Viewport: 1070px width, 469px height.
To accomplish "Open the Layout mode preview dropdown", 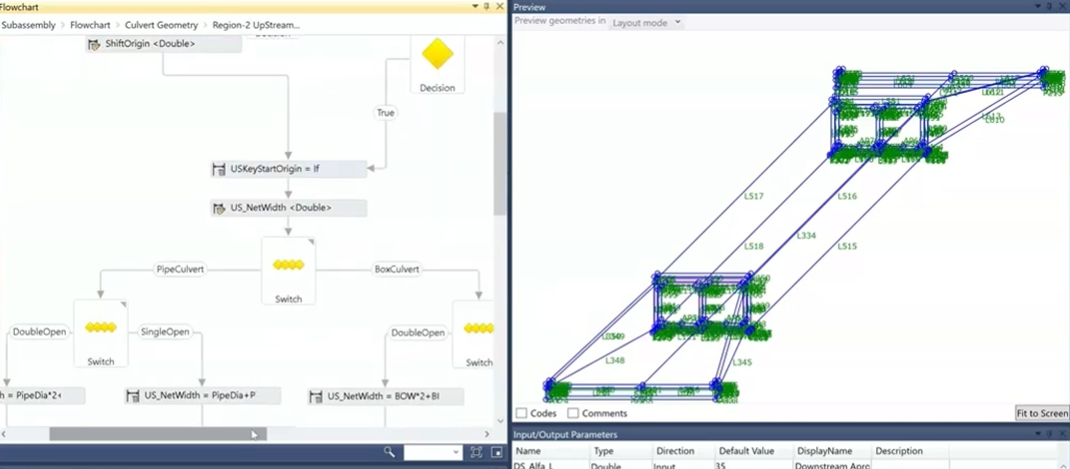I will pos(646,22).
